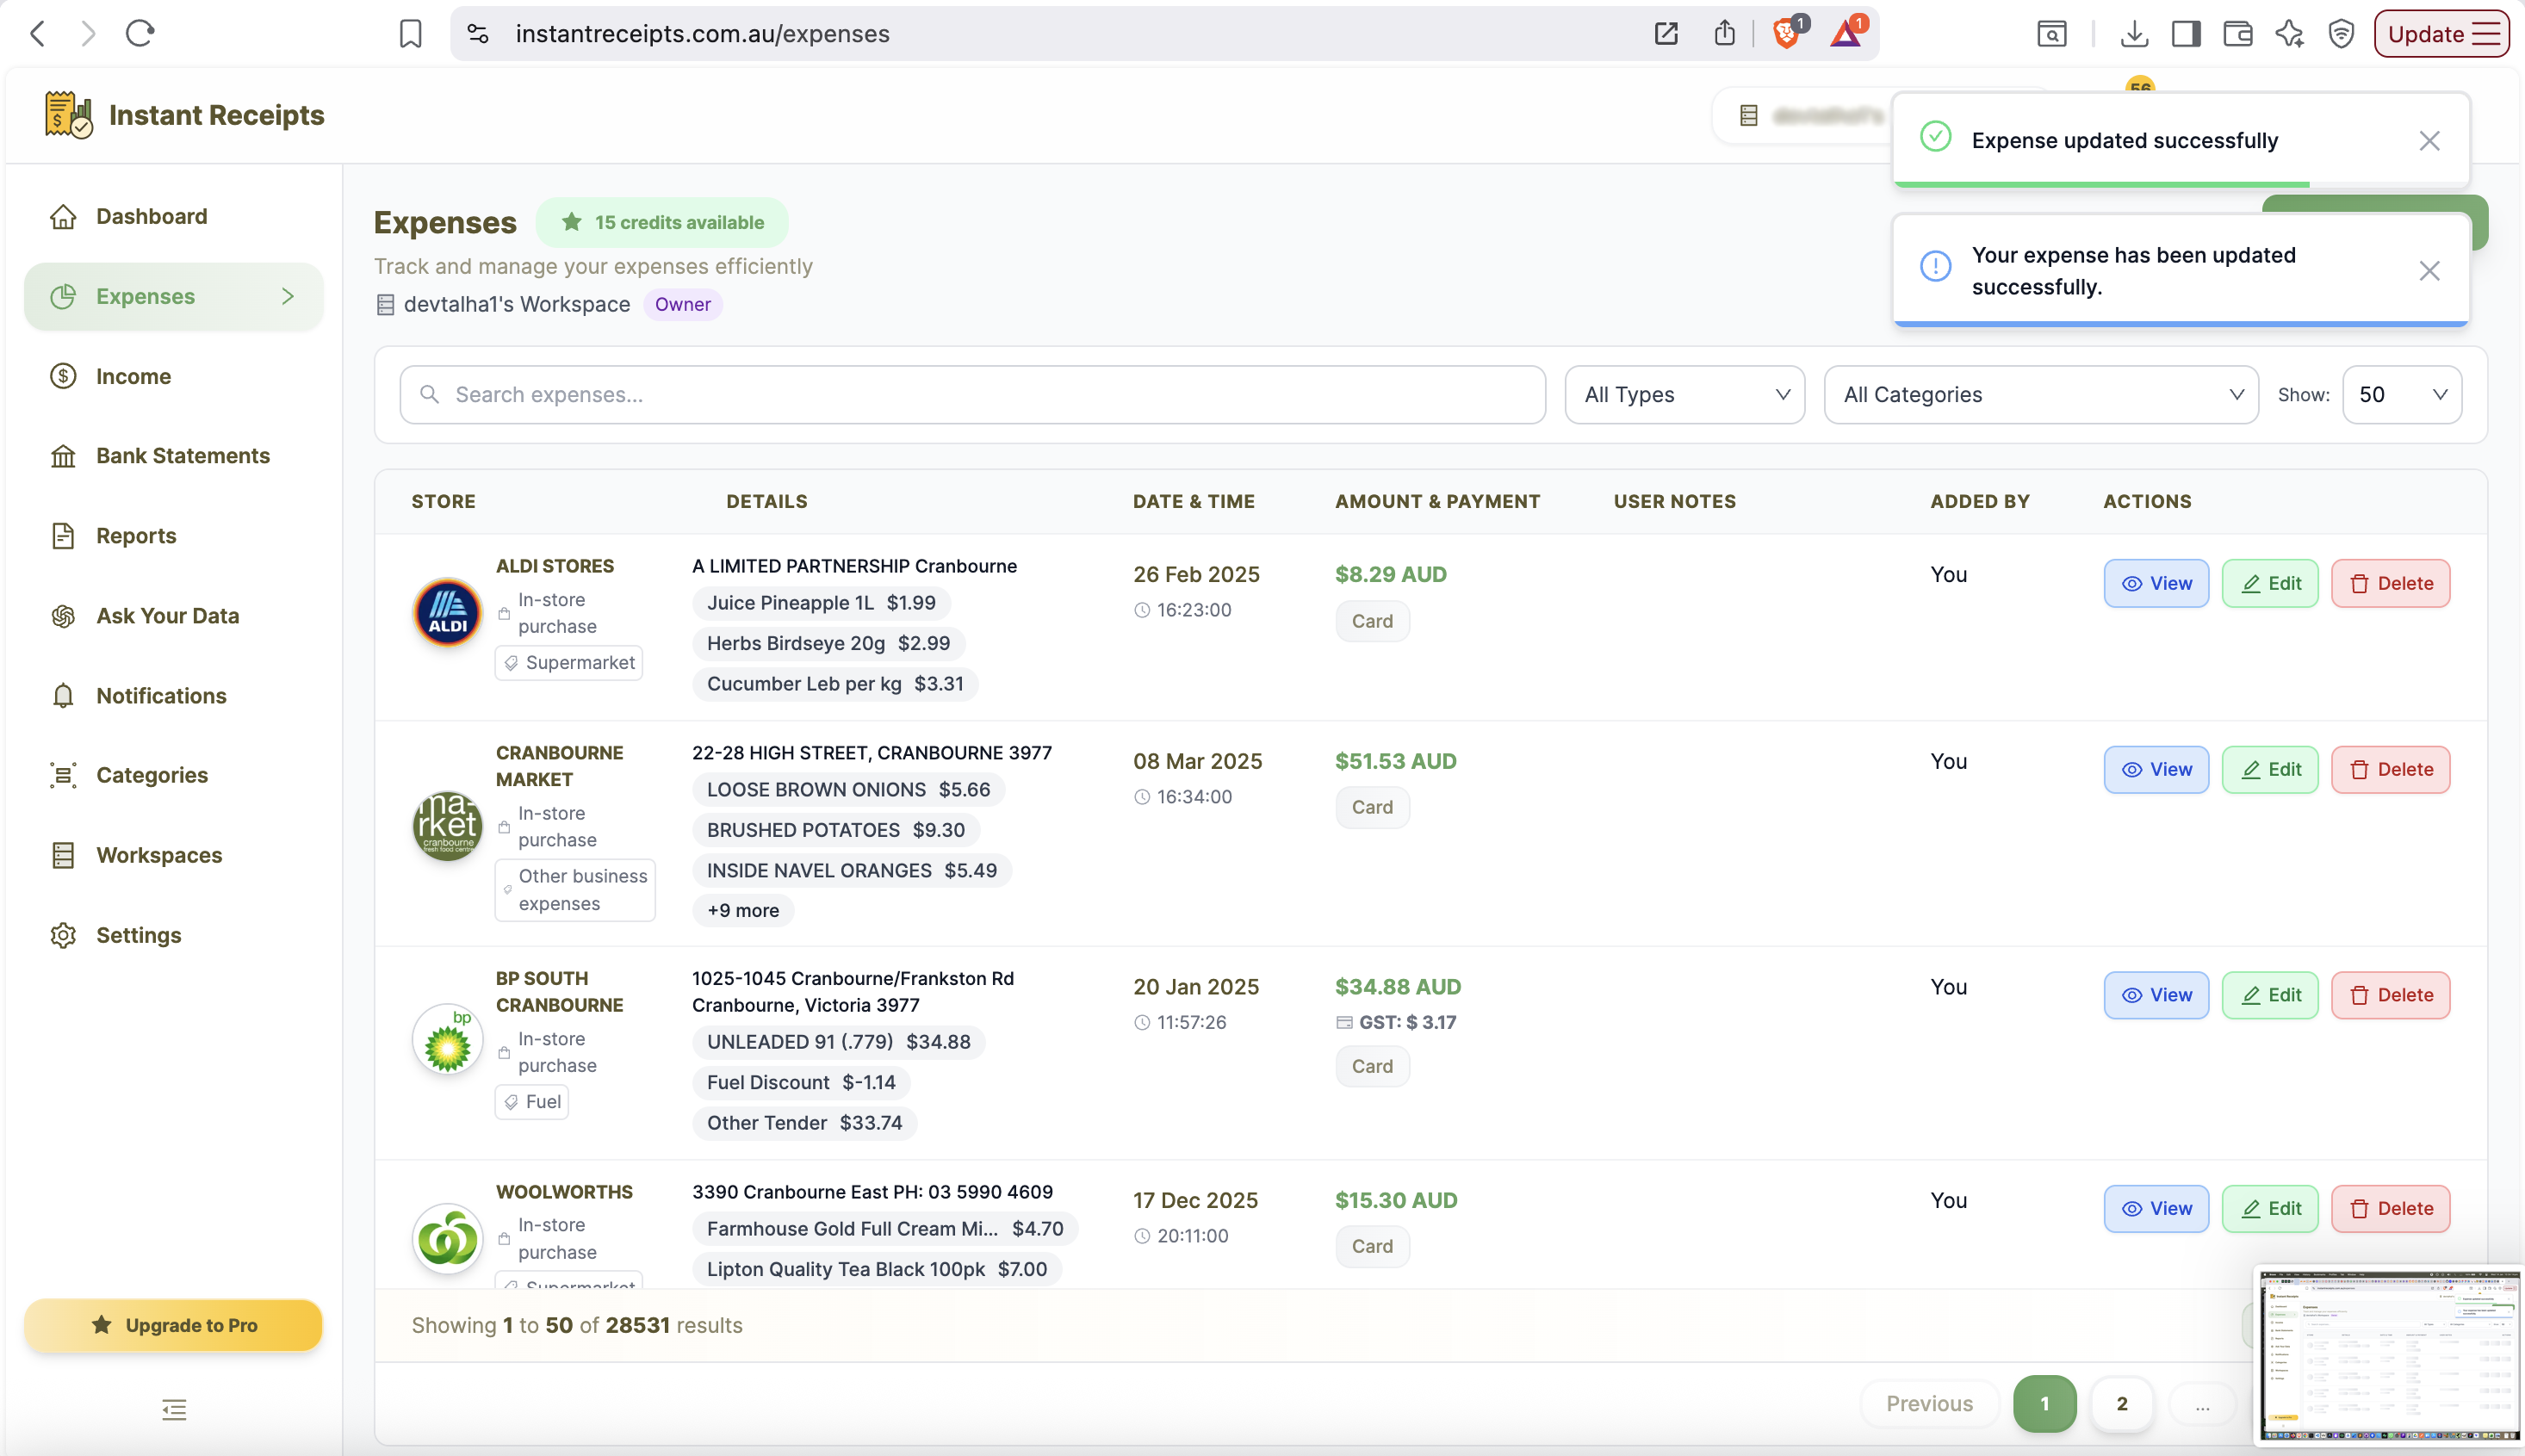
Task: Bookmark this page with bookmark icon
Action: (411, 33)
